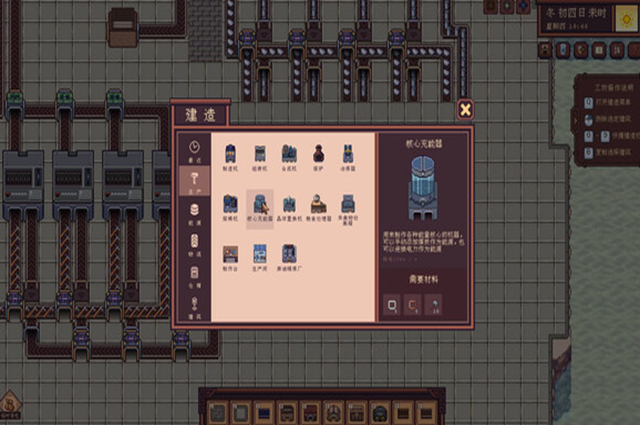Viewport: 640px width, 425px height.
Task: Pick the oil refinery building 原油精炼厂
Action: point(289,258)
